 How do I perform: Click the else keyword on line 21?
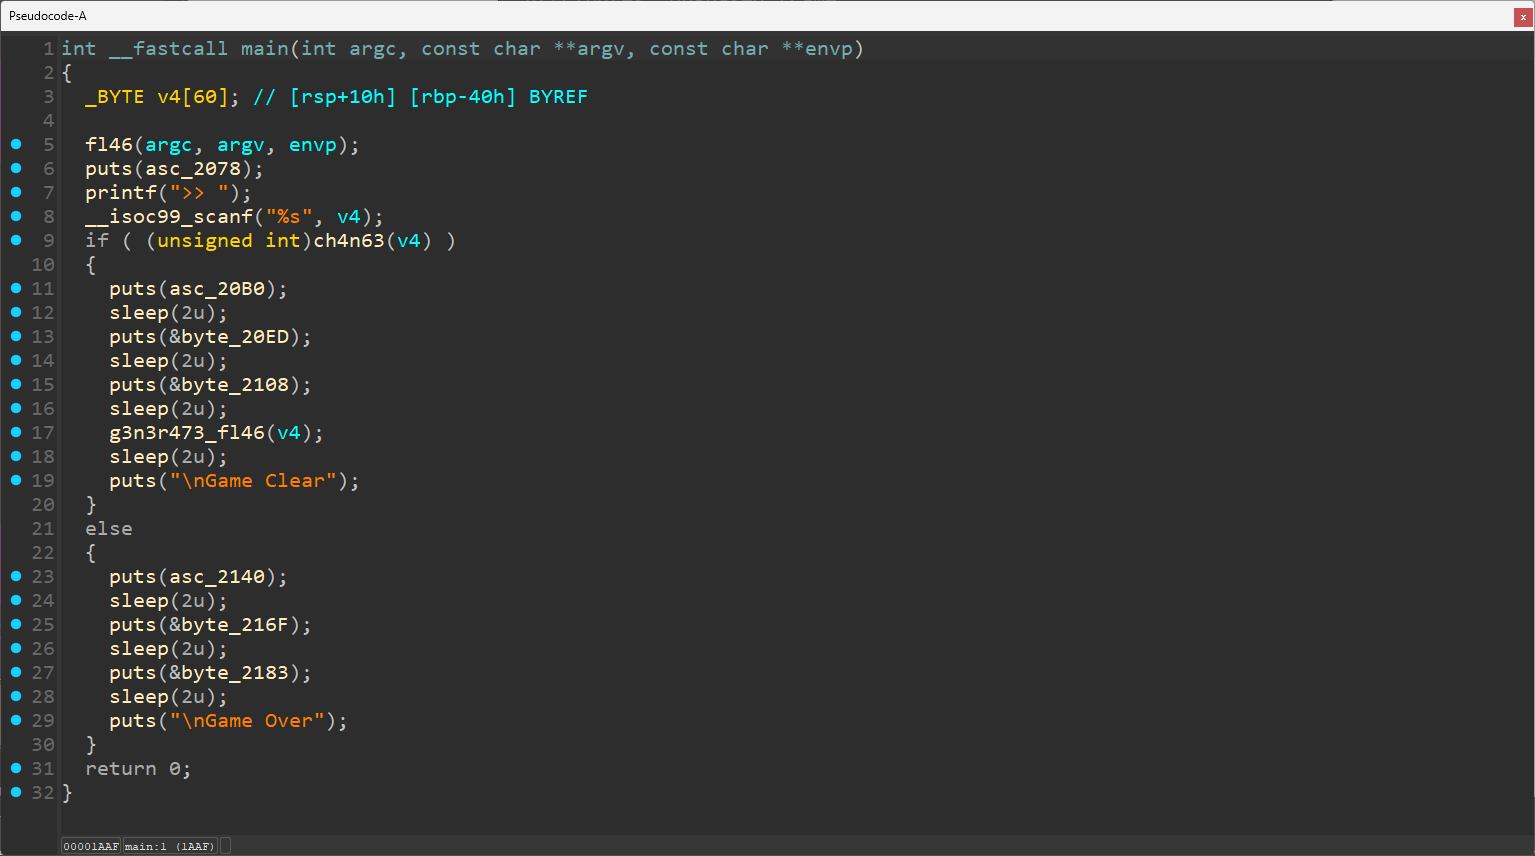[109, 529]
